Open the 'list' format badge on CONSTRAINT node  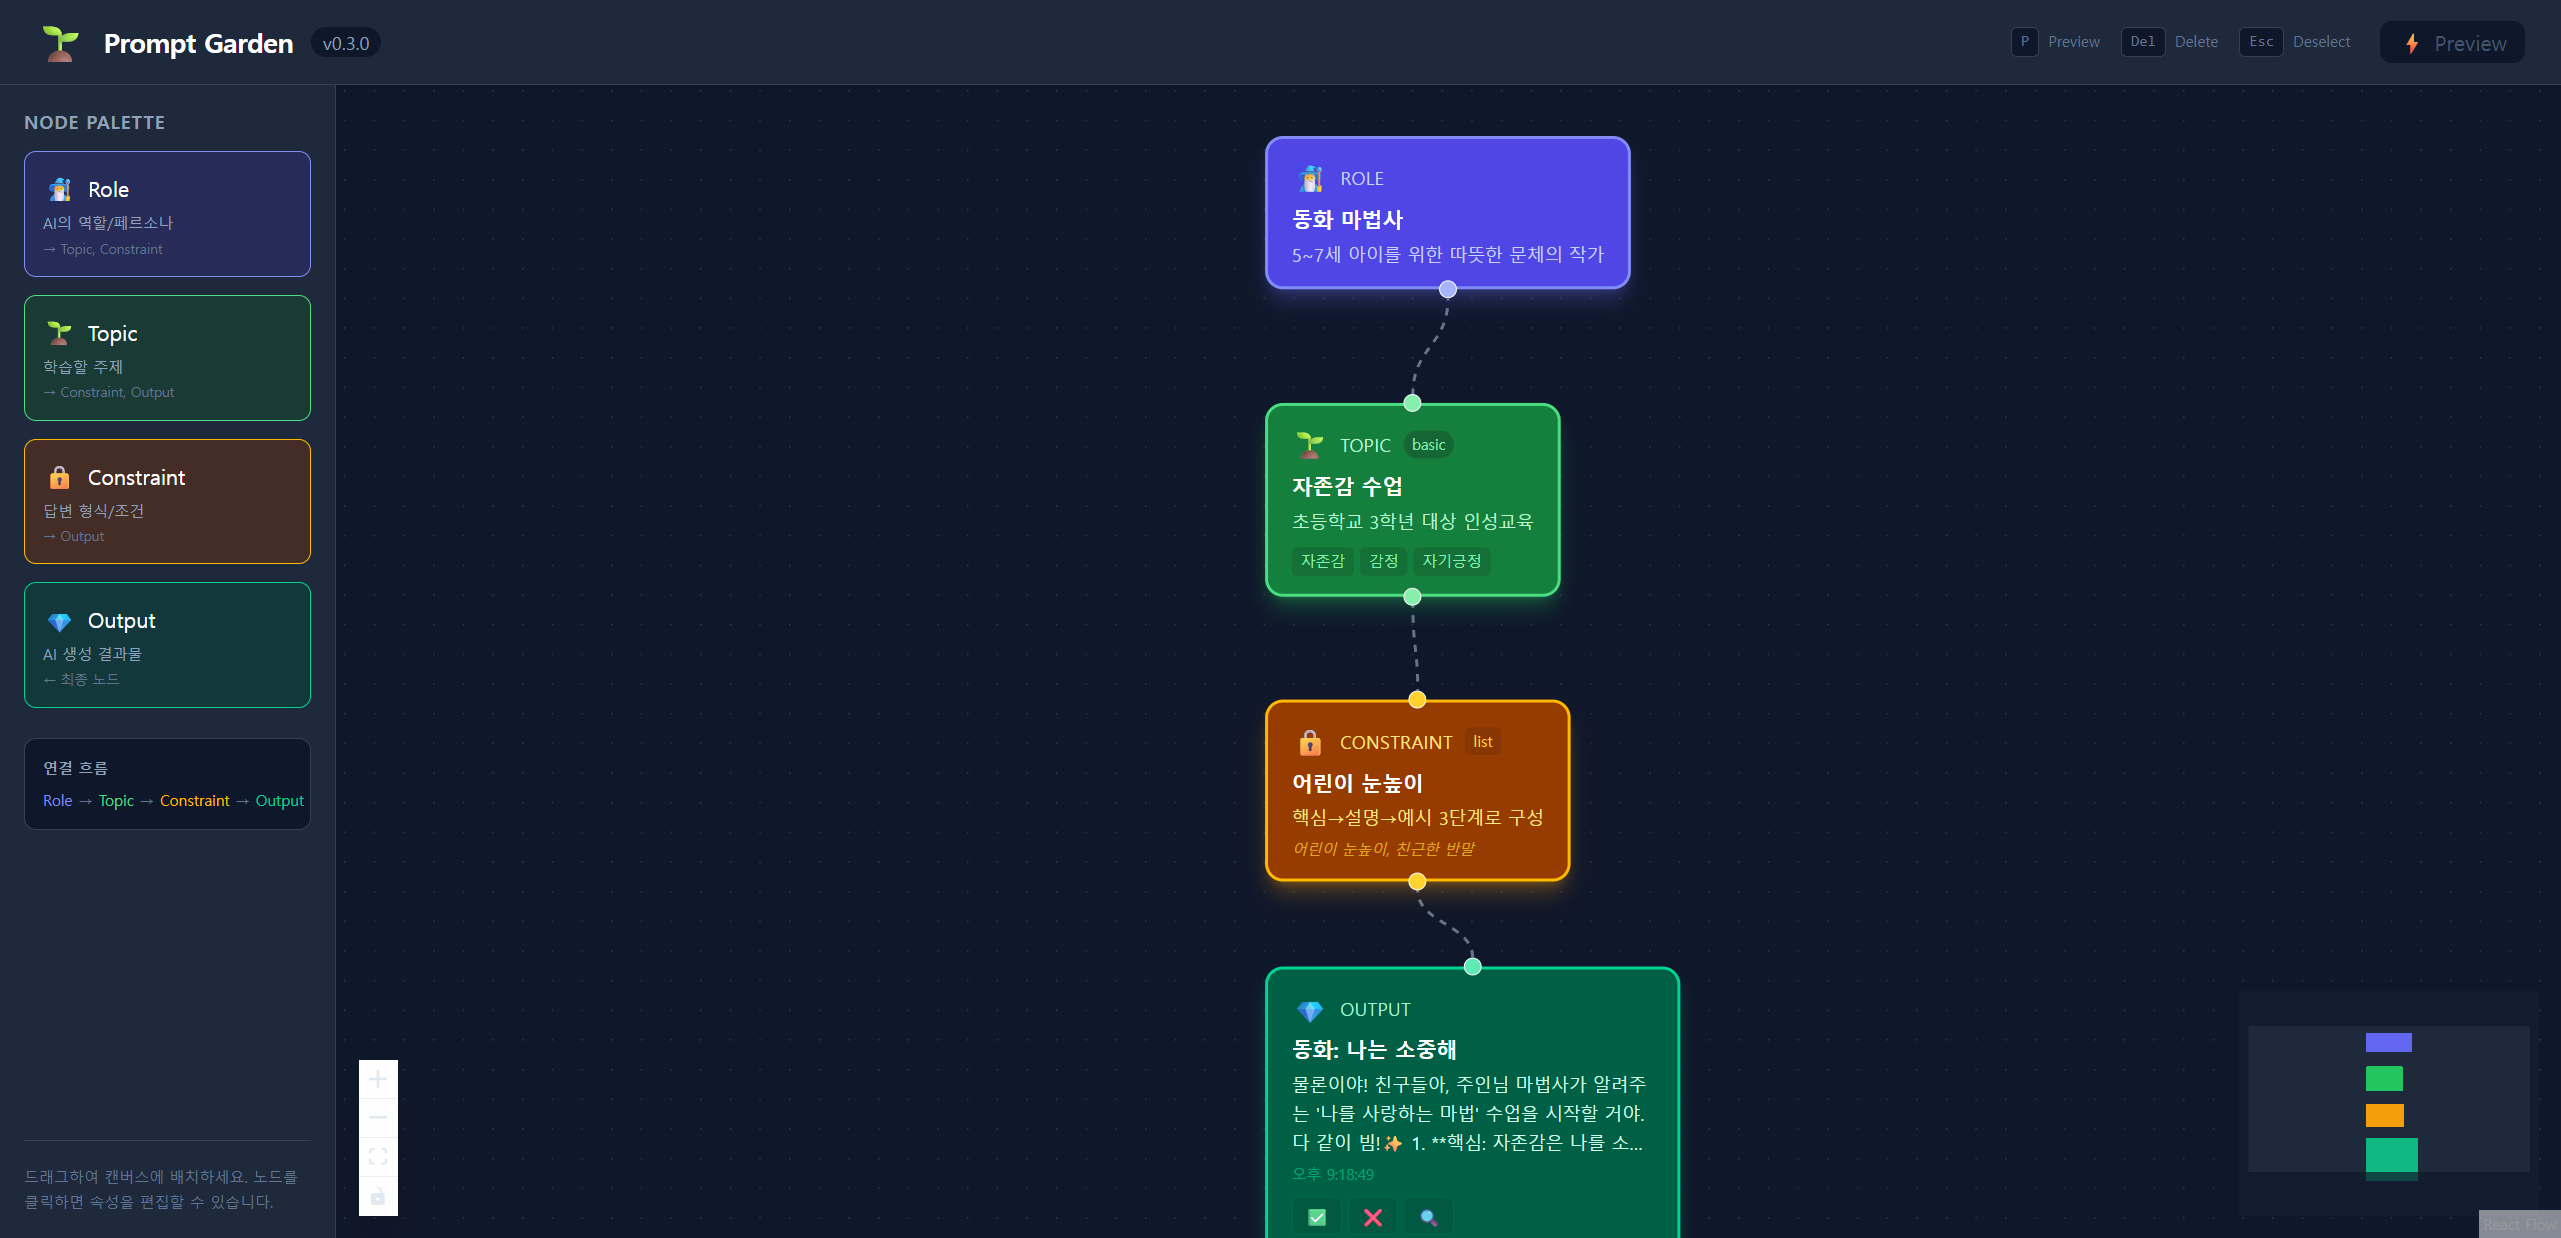[x=1482, y=741]
